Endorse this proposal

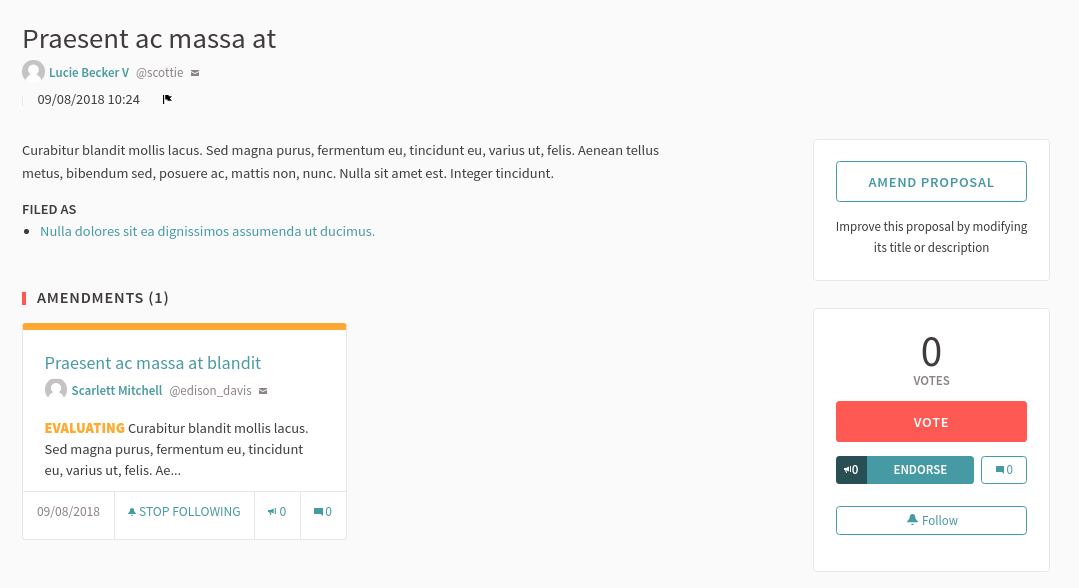(920, 470)
